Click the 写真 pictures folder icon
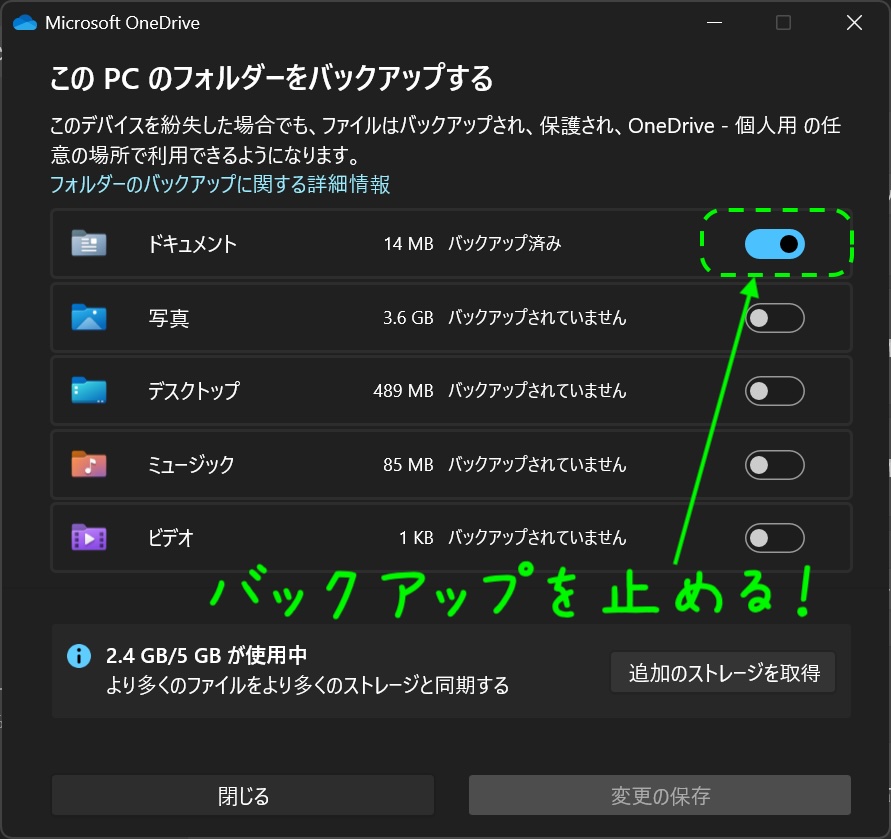 click(x=89, y=317)
